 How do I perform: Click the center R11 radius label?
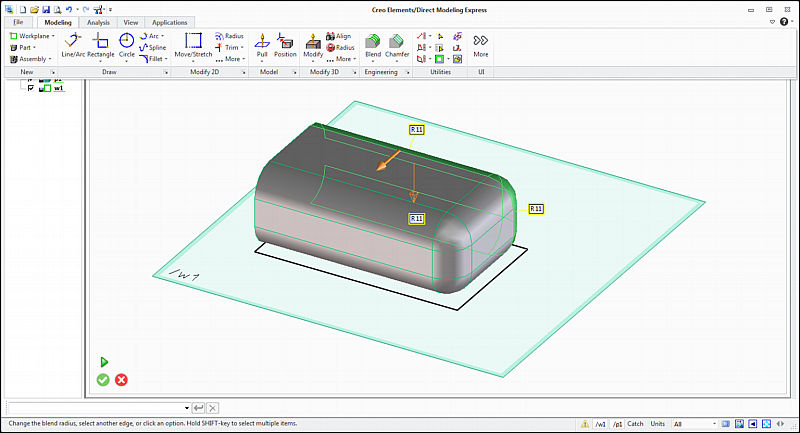(x=417, y=219)
